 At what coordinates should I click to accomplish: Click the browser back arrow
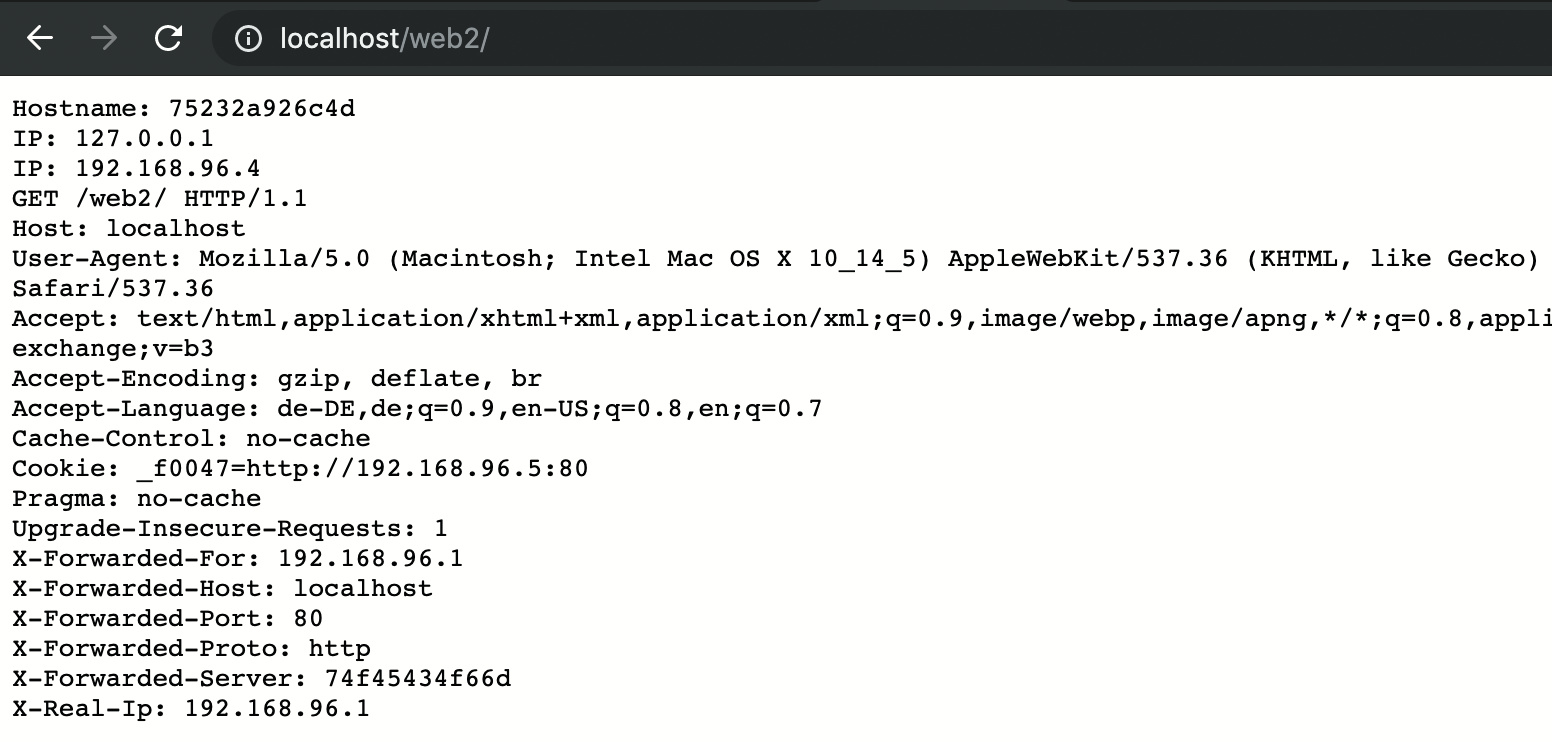click(x=39, y=39)
